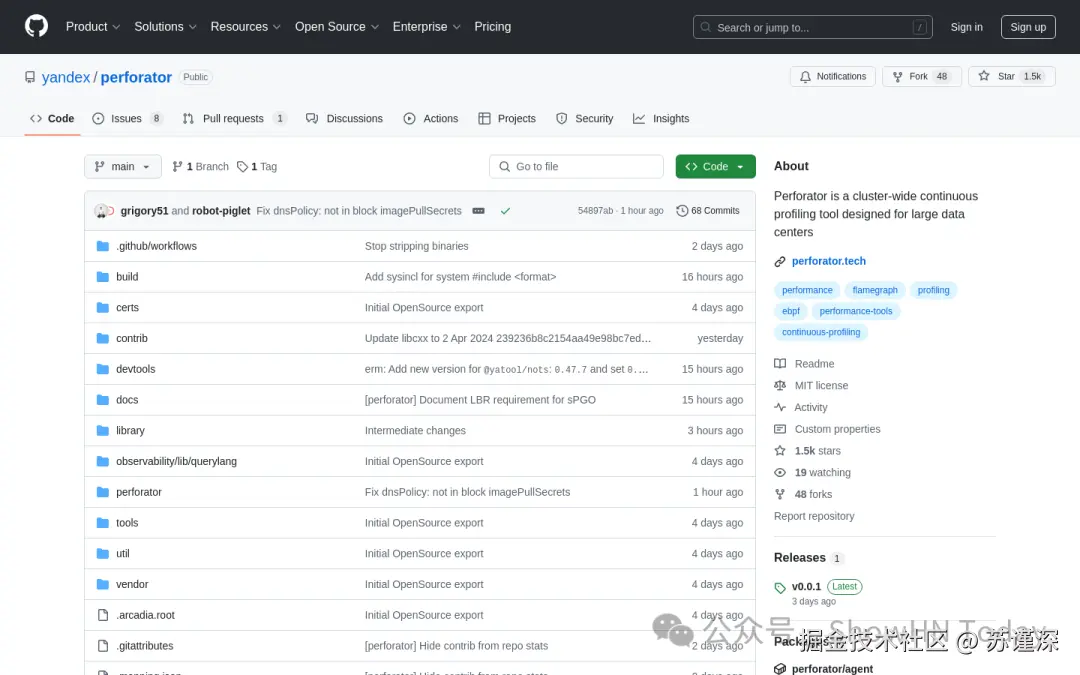The width and height of the screenshot is (1080, 675).
Task: Expand commit message details ellipsis
Action: [479, 211]
